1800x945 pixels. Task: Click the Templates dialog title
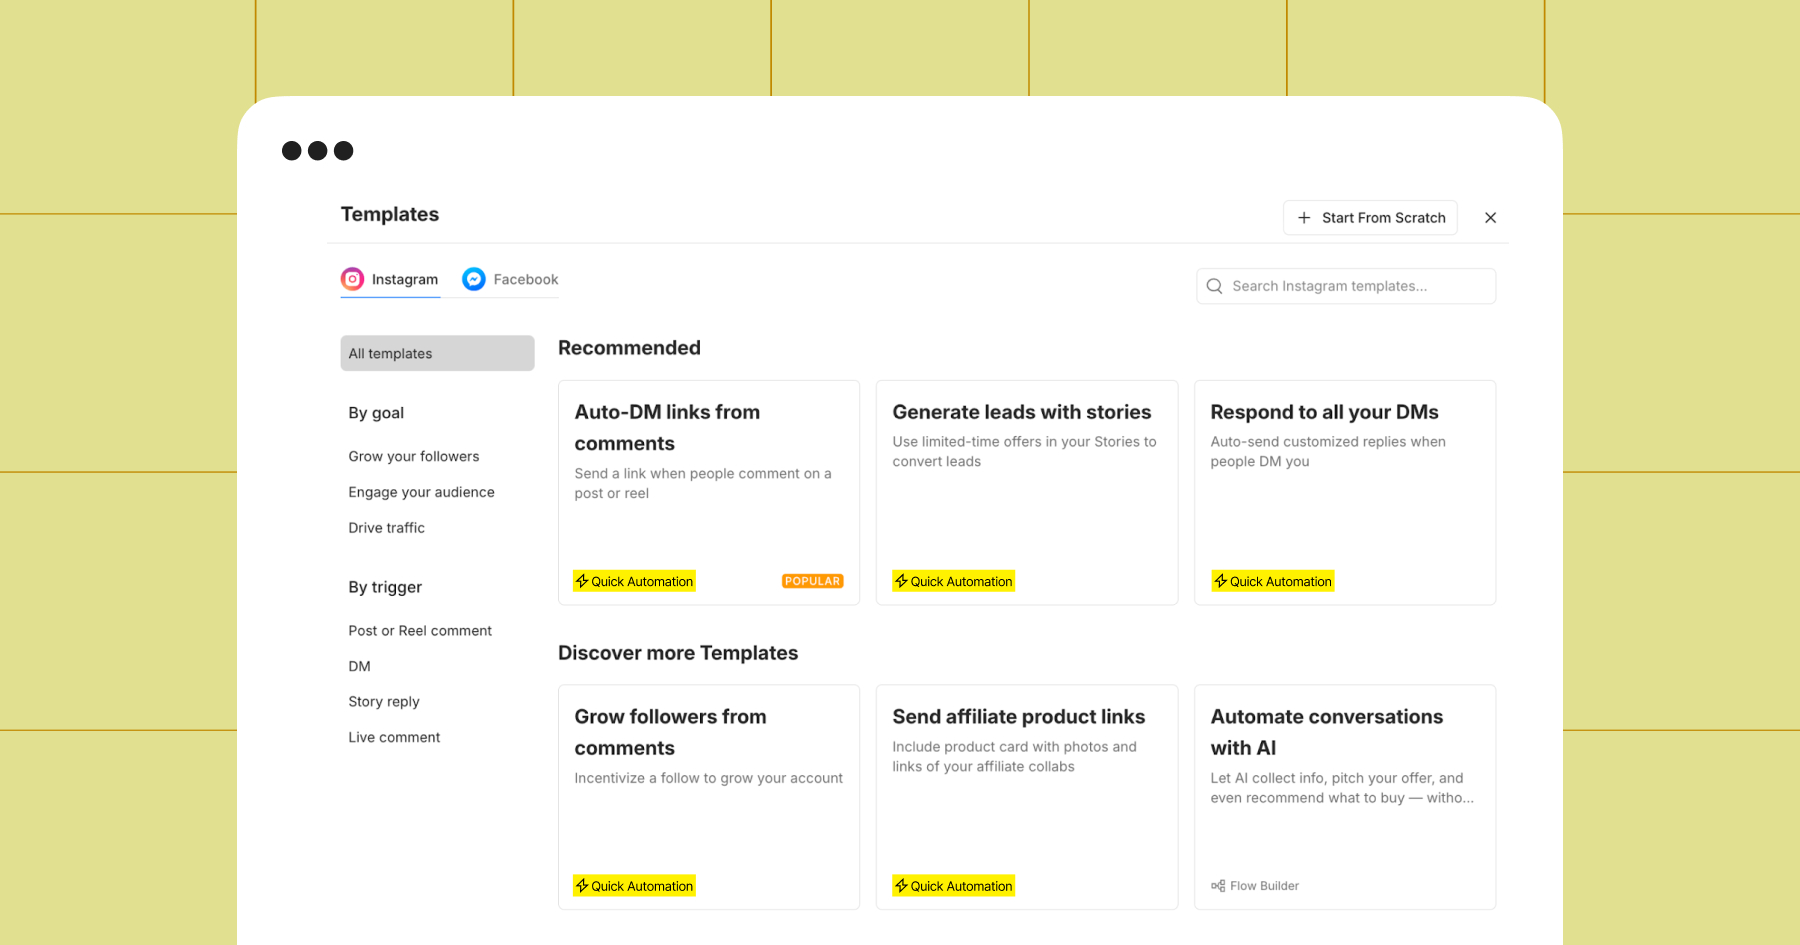390,214
